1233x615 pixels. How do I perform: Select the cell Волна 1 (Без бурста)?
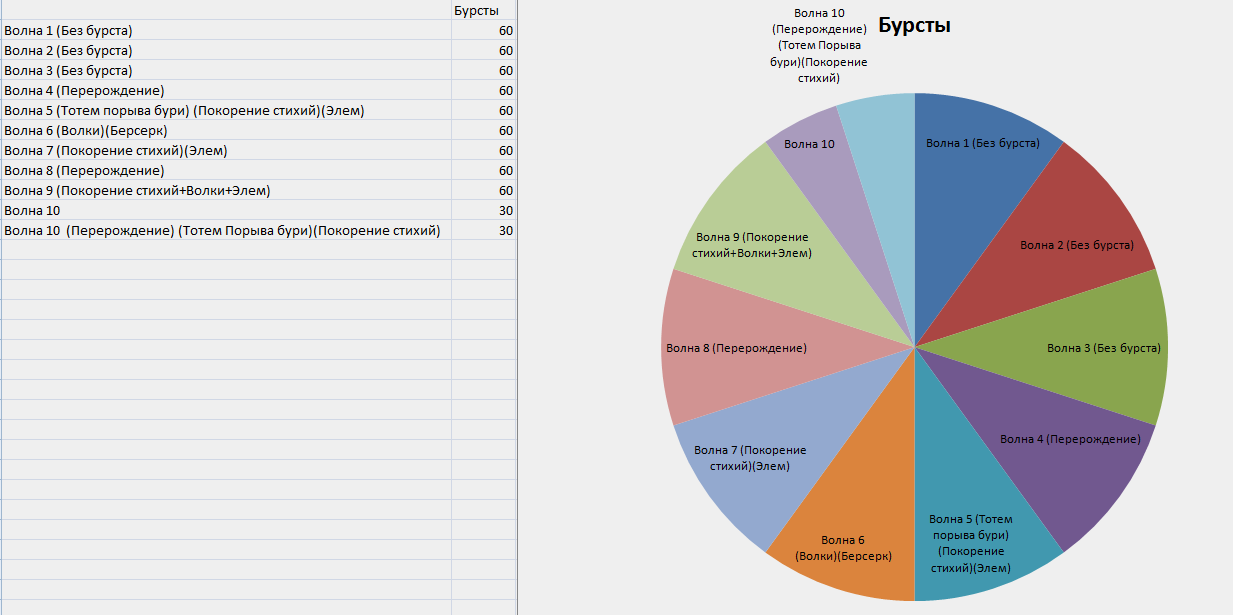(x=226, y=30)
